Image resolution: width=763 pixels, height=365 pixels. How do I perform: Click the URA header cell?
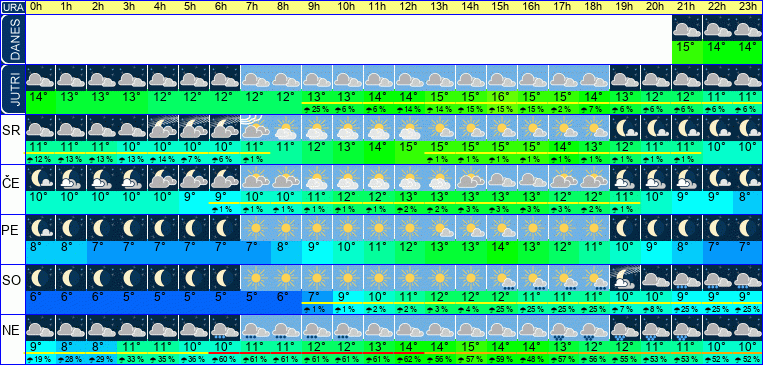(12, 7)
